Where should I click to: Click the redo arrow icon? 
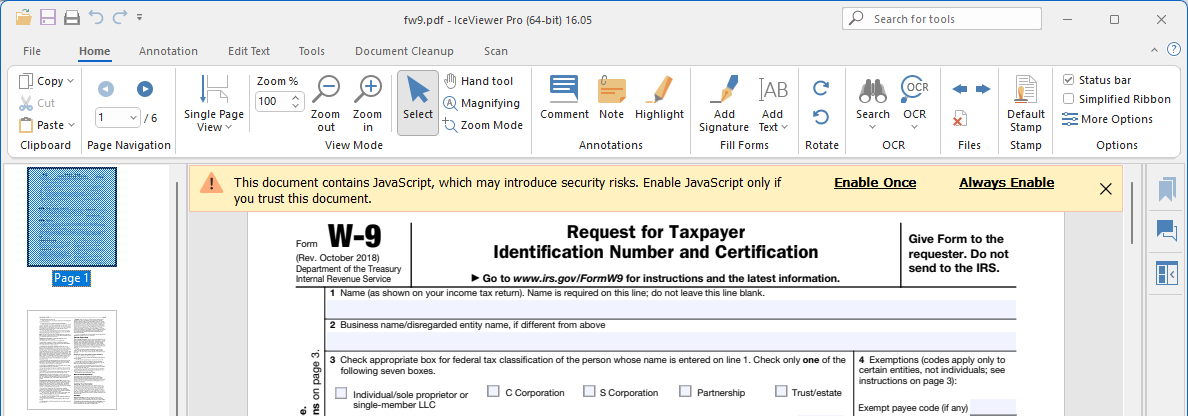pos(119,17)
